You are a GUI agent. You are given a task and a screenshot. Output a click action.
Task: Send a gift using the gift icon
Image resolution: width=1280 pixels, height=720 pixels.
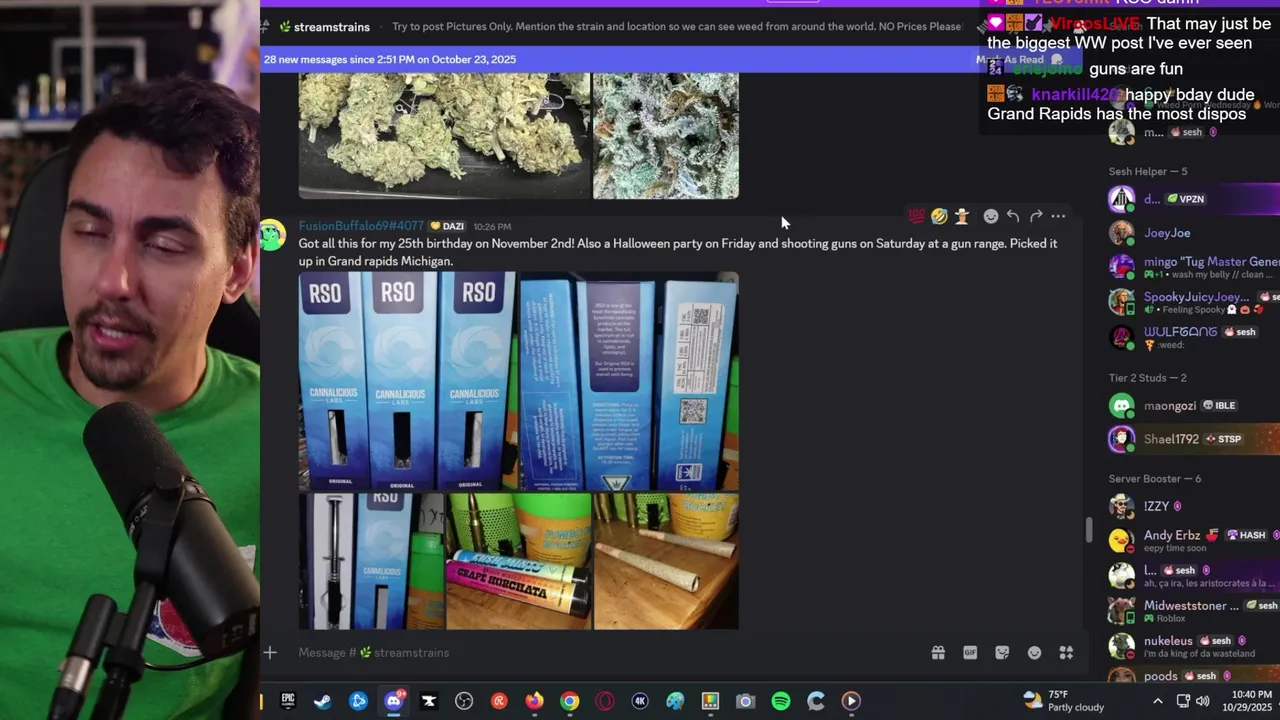(938, 653)
